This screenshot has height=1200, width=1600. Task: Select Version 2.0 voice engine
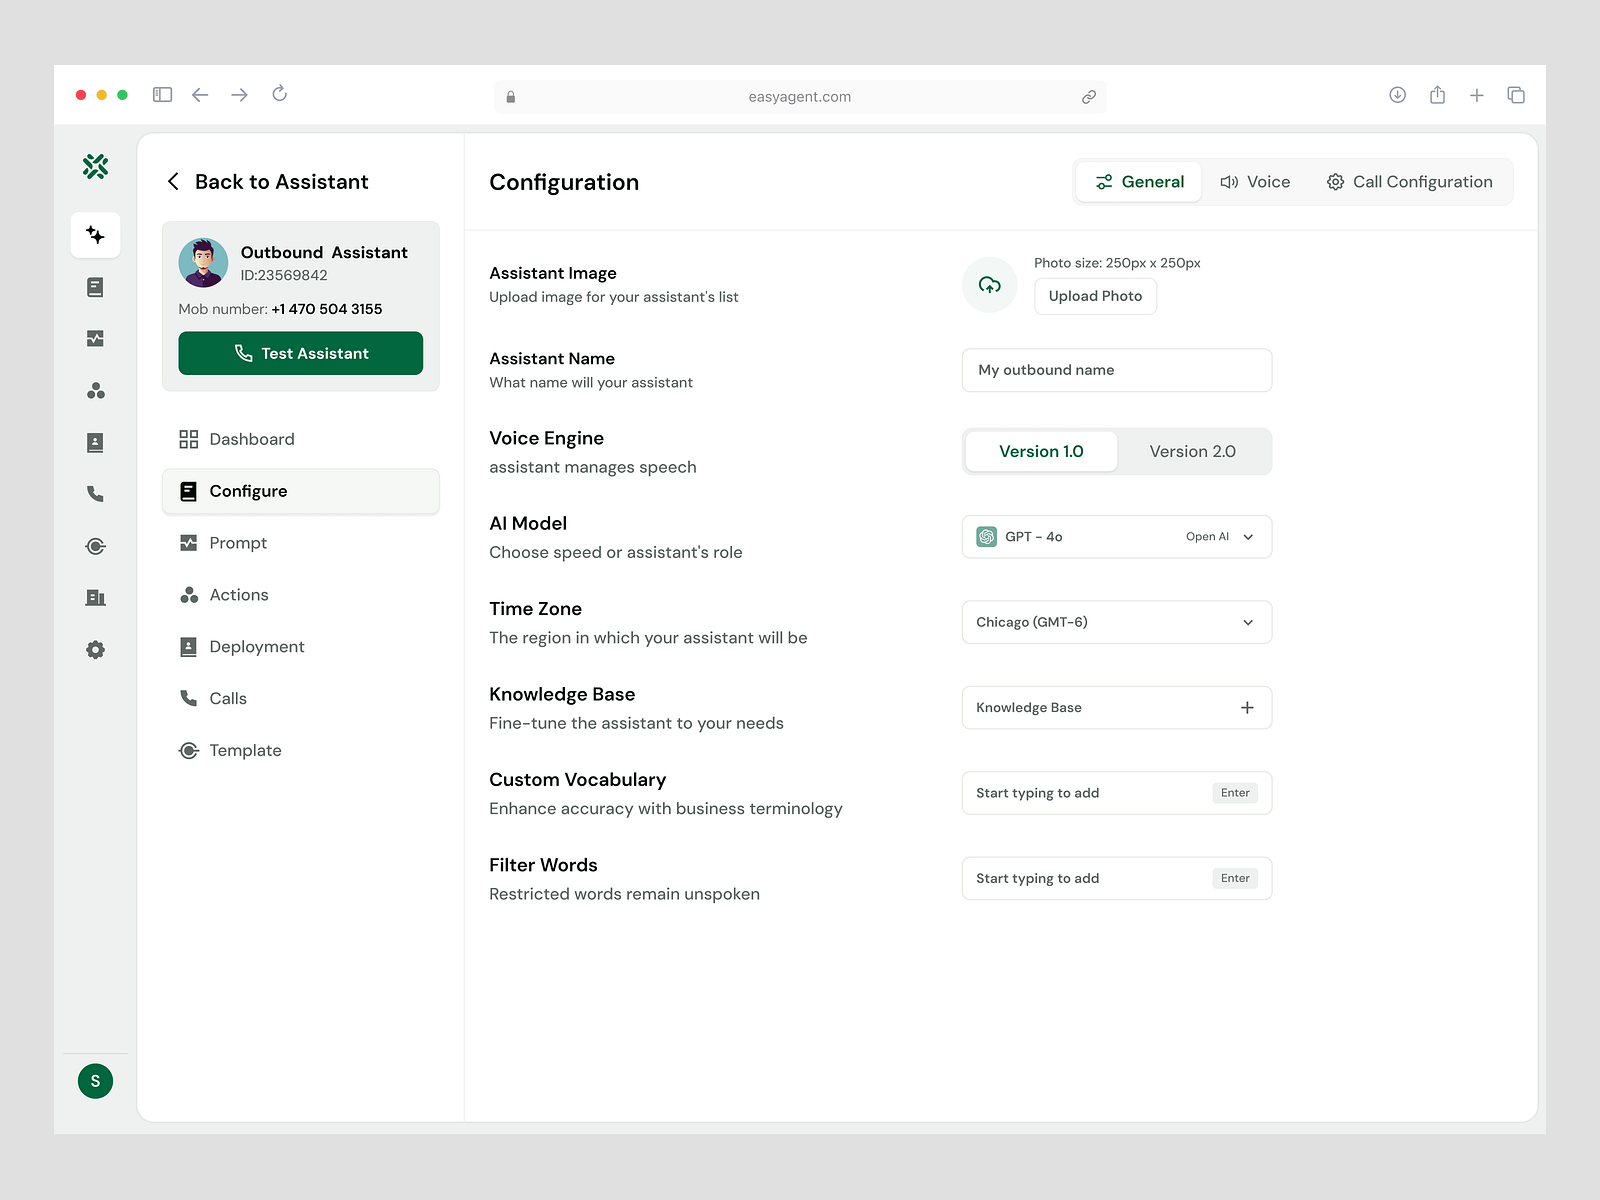[1192, 451]
